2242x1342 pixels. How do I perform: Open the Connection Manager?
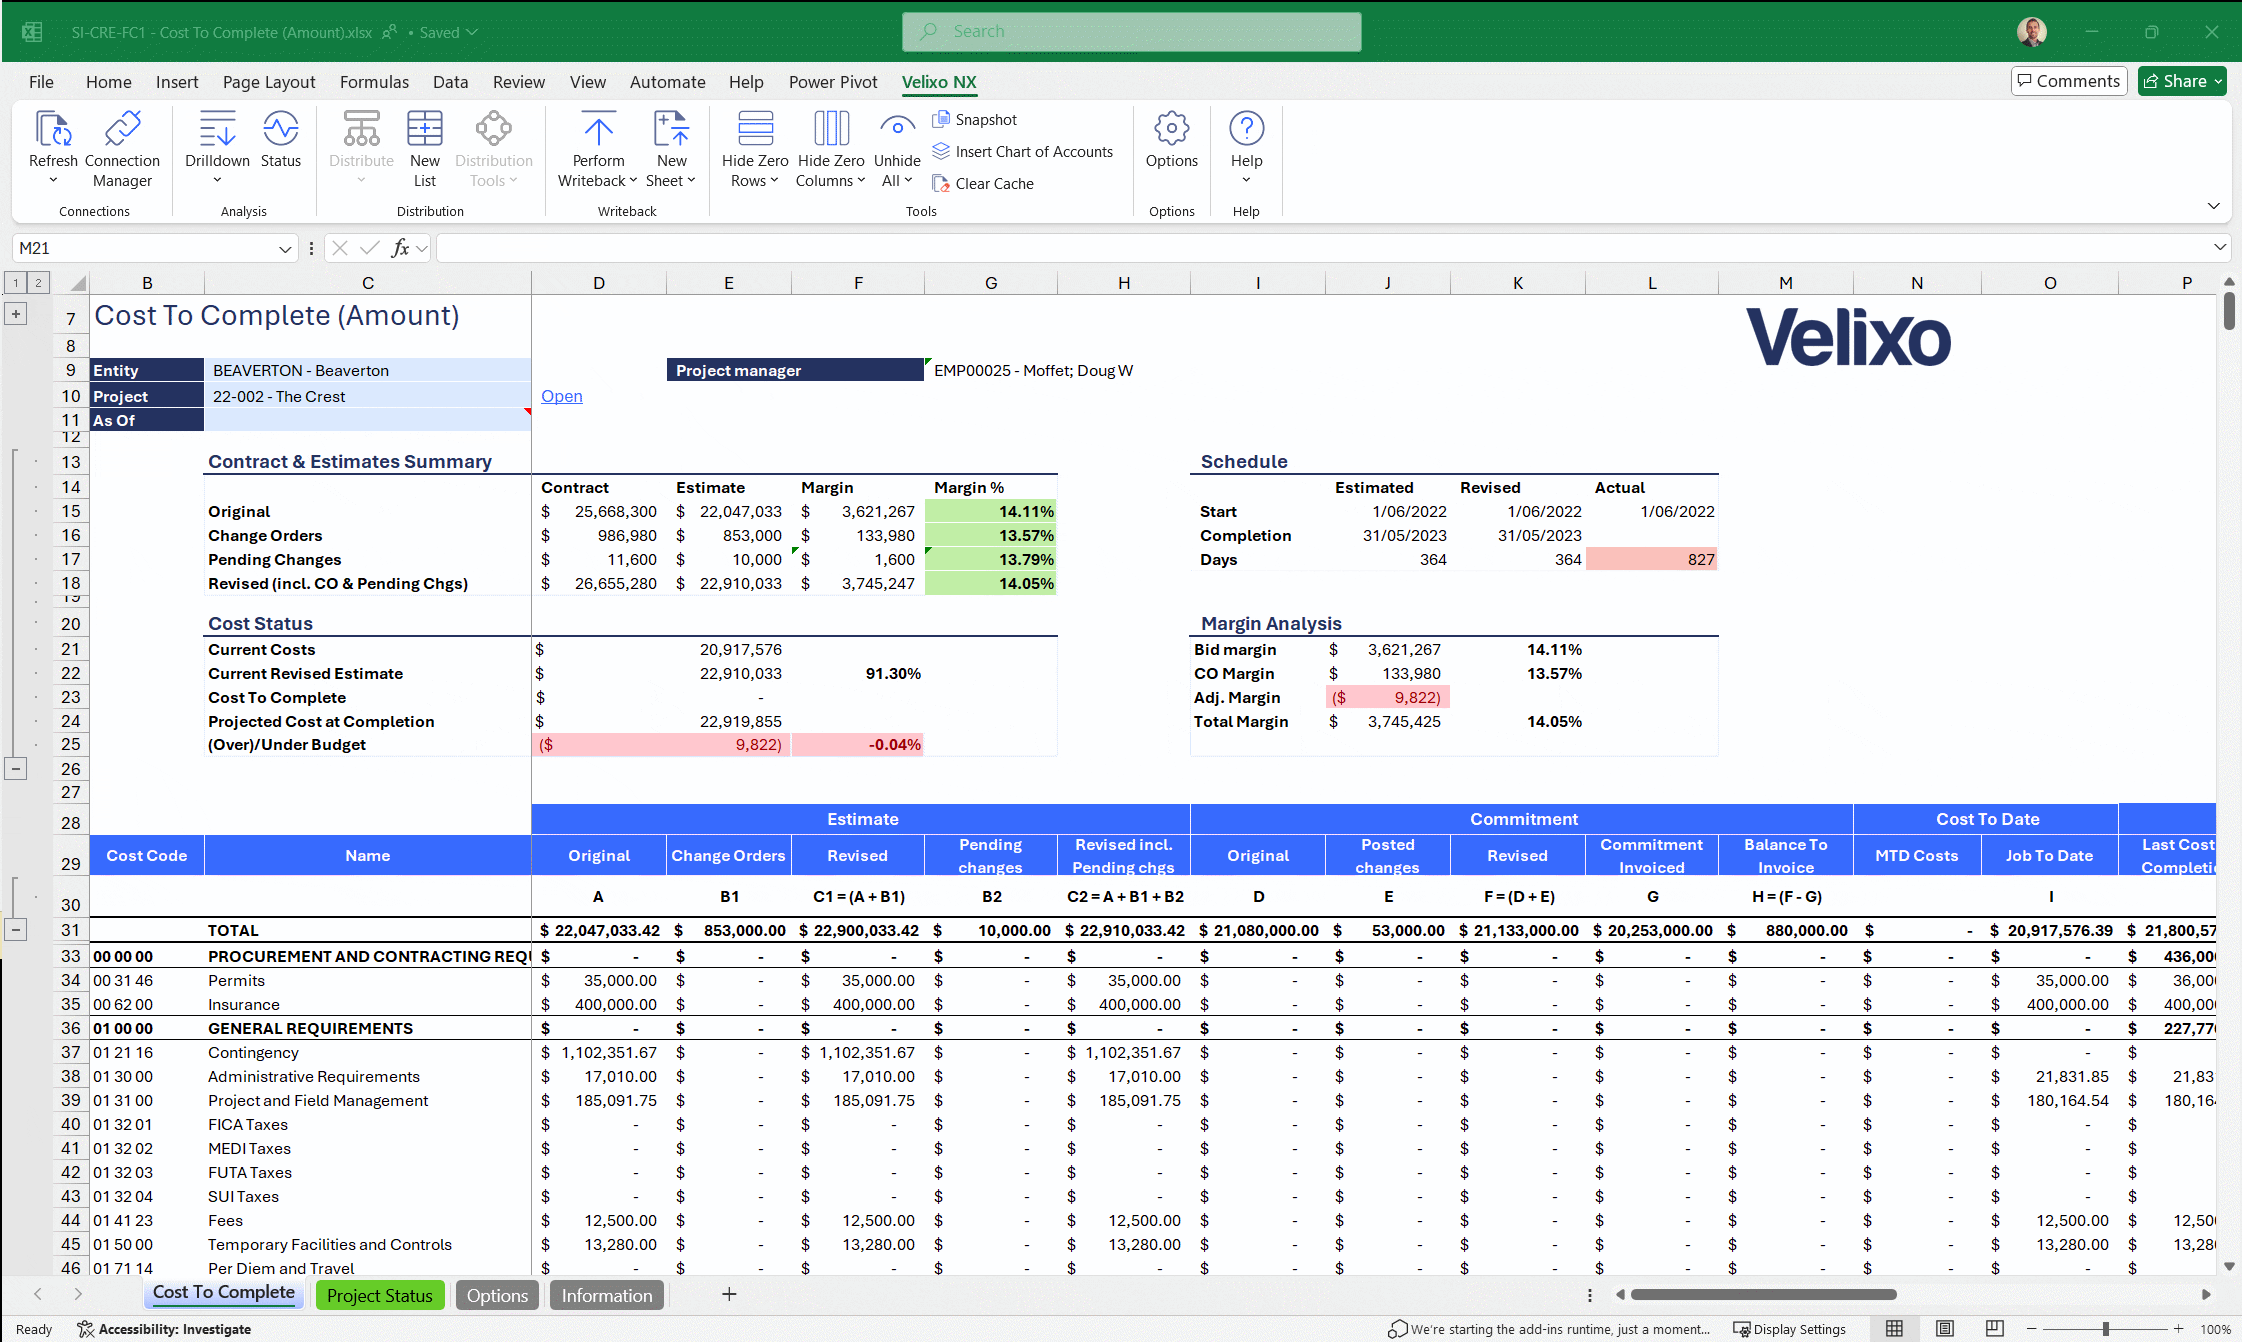click(x=122, y=149)
